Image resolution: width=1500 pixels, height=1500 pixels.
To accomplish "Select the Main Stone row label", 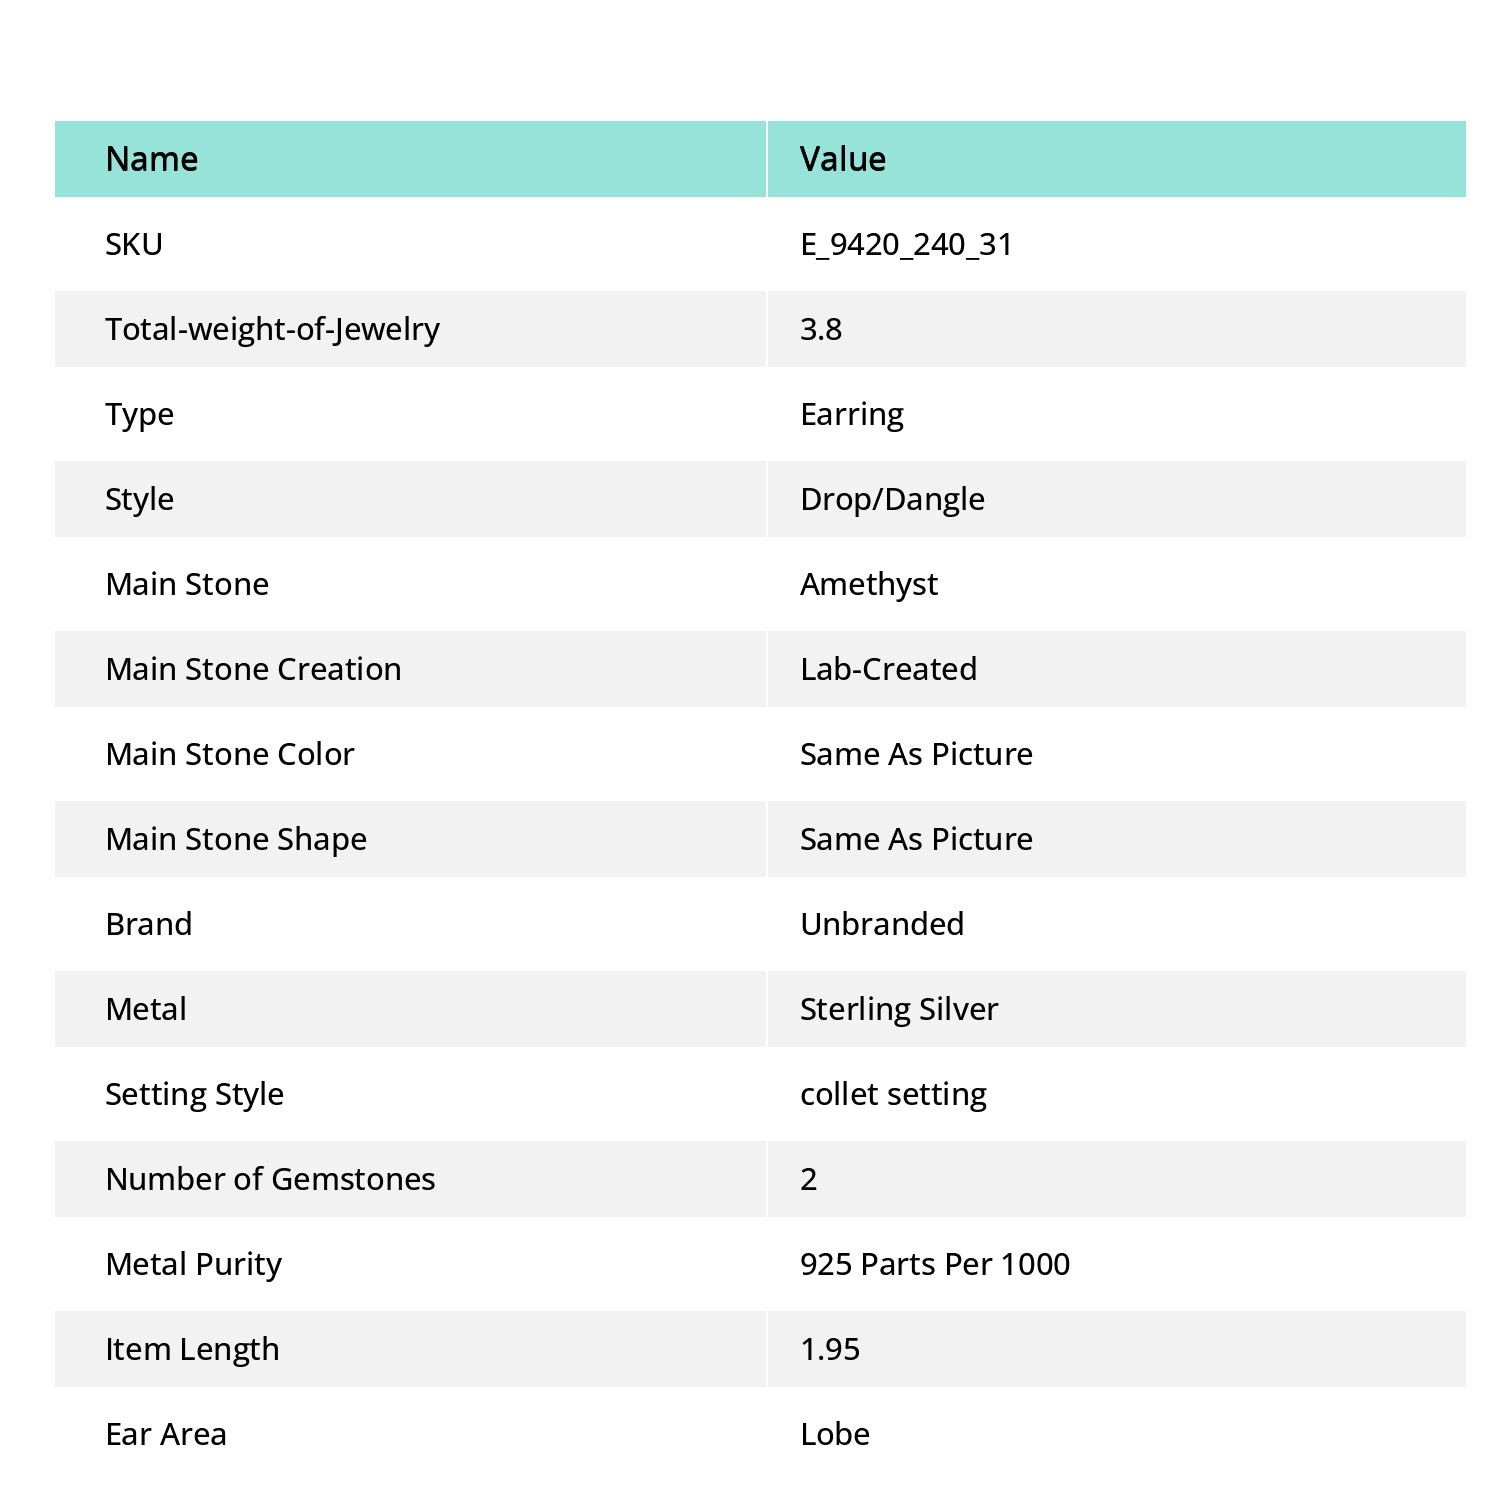I will (187, 584).
